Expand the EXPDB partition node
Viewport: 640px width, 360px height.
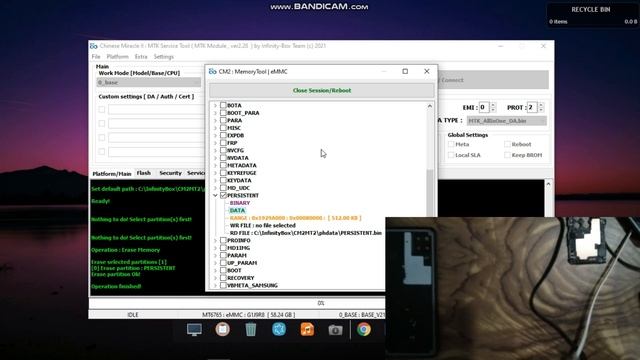(x=215, y=135)
